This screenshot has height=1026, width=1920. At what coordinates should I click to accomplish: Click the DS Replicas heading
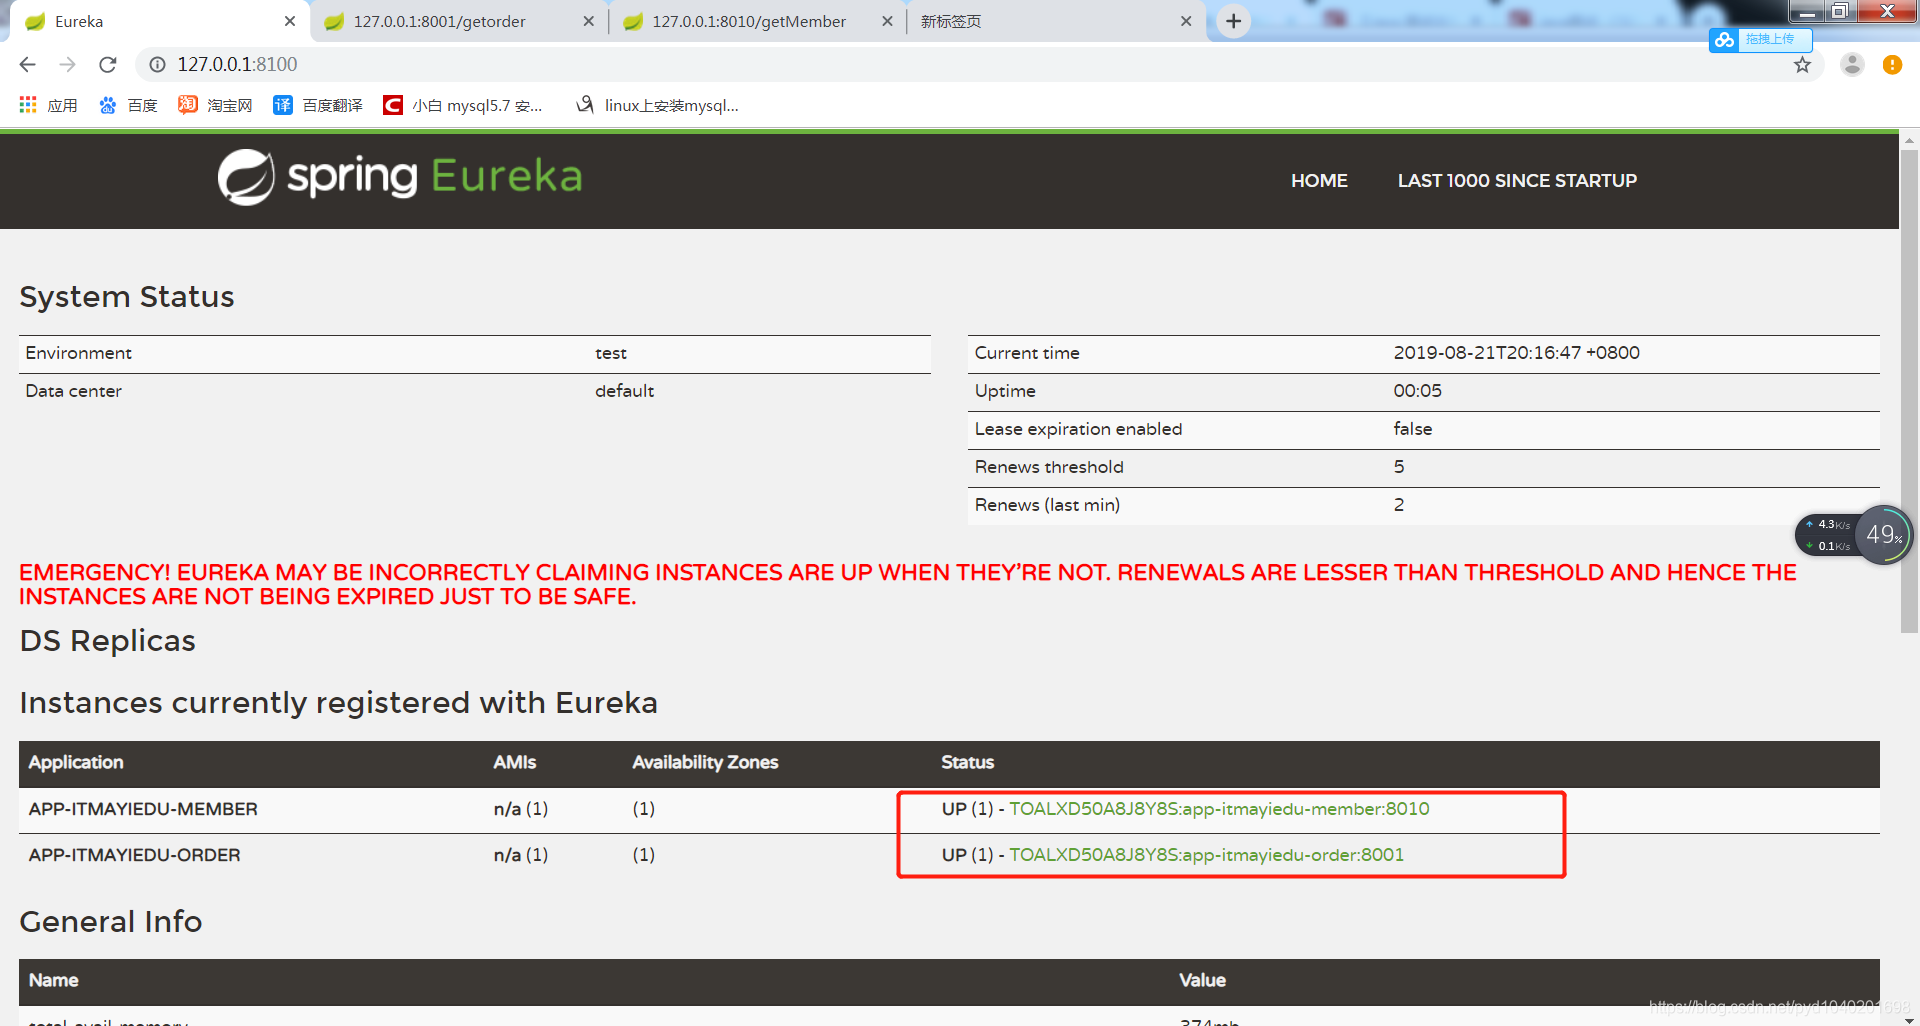(x=107, y=641)
